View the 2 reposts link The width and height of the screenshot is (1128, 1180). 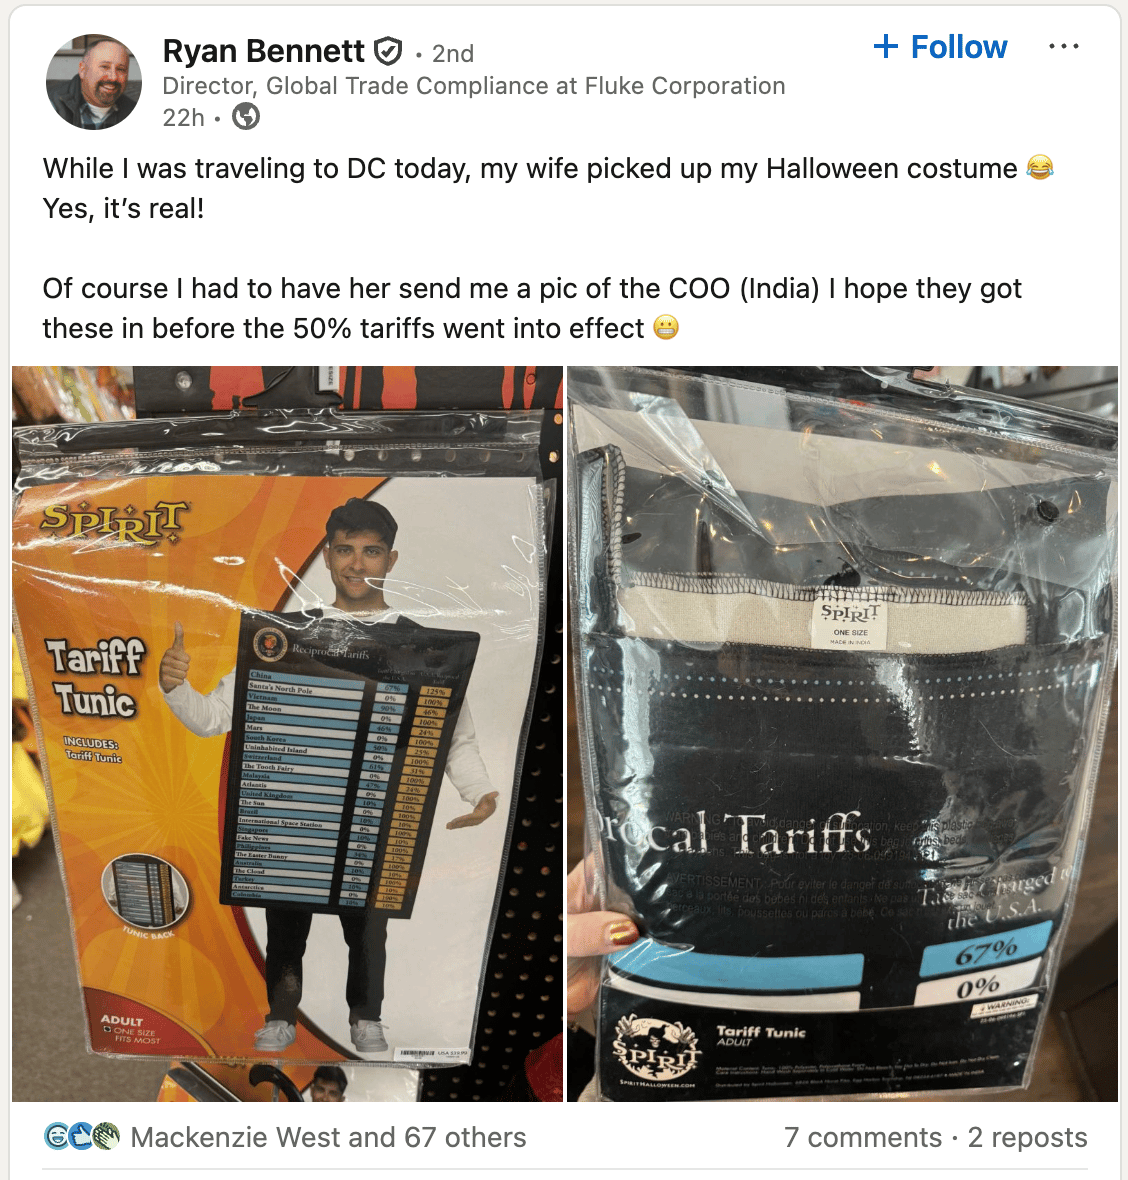1027,1137
